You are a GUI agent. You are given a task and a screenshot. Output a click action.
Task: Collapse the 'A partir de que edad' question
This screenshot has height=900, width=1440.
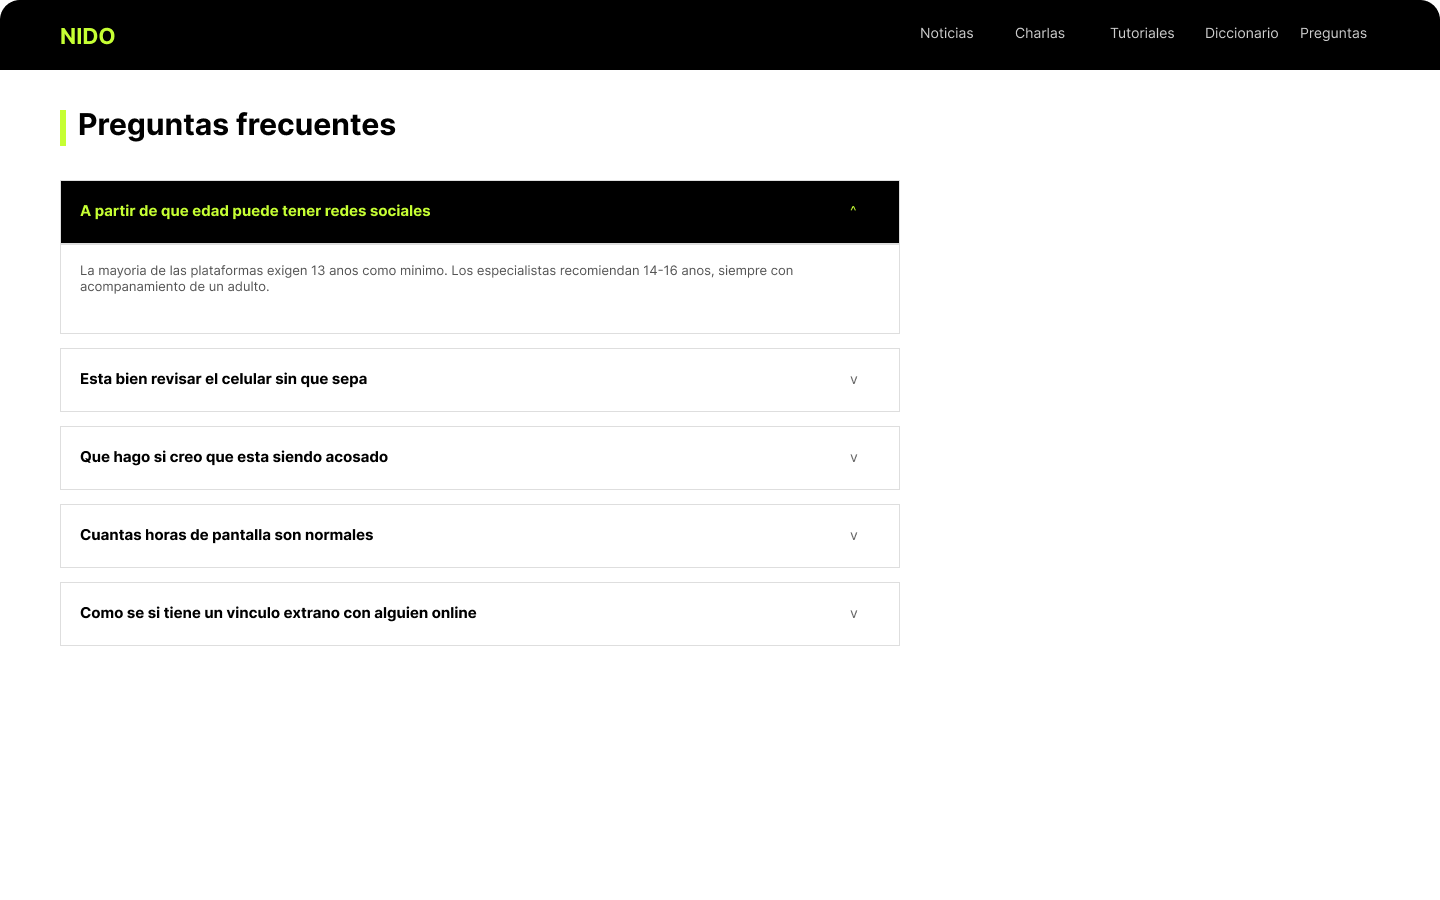click(480, 212)
